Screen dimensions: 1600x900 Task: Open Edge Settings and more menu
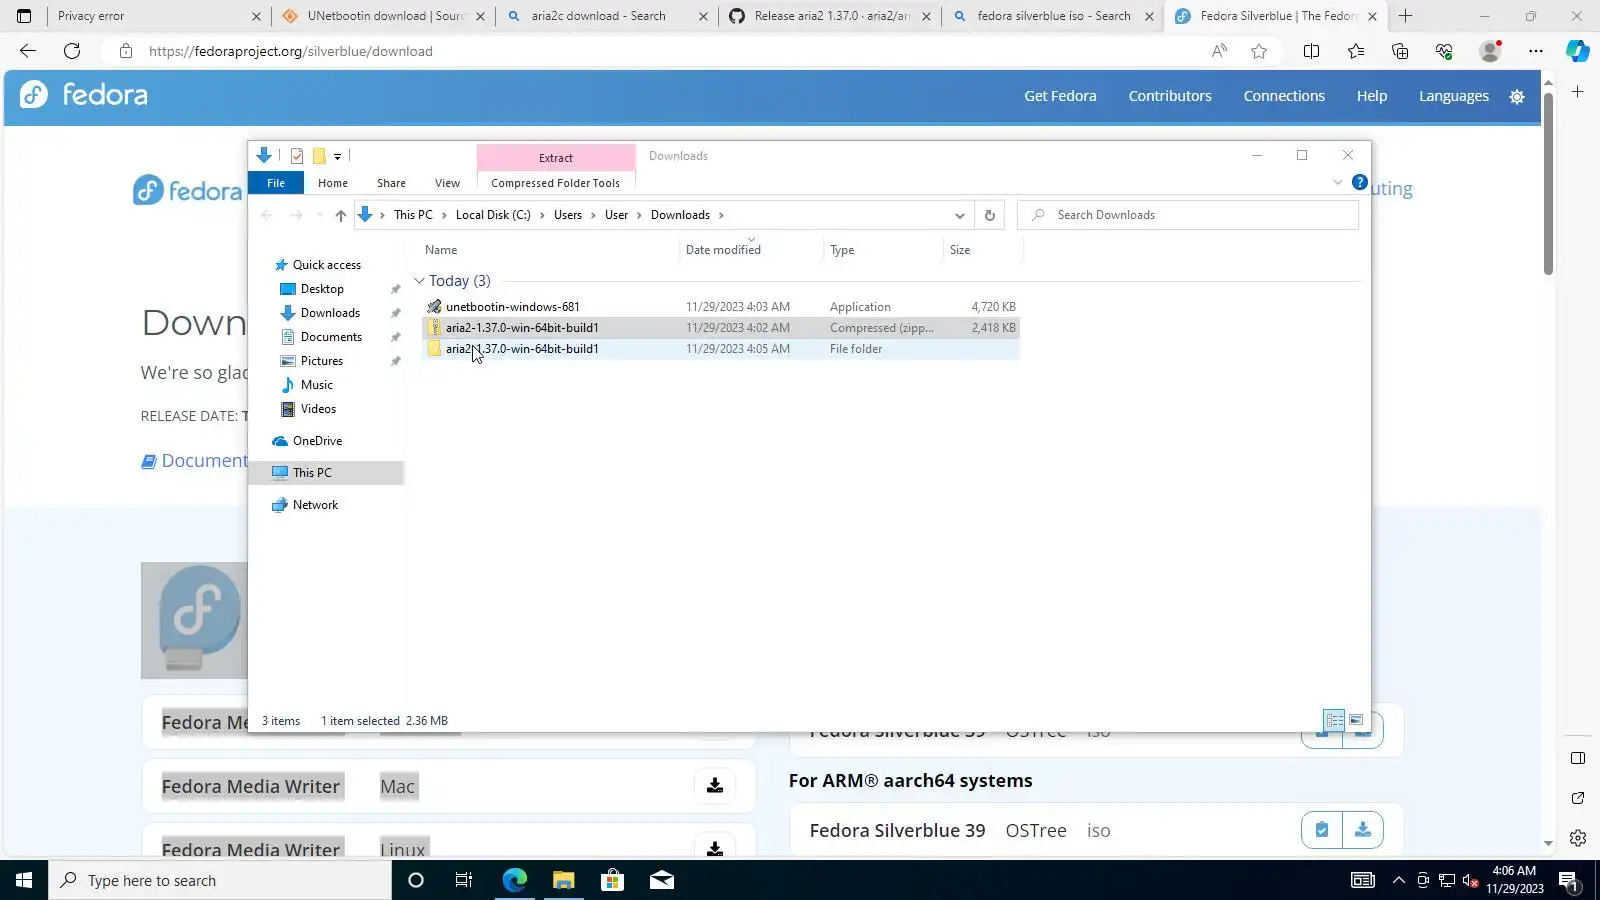coord(1536,51)
